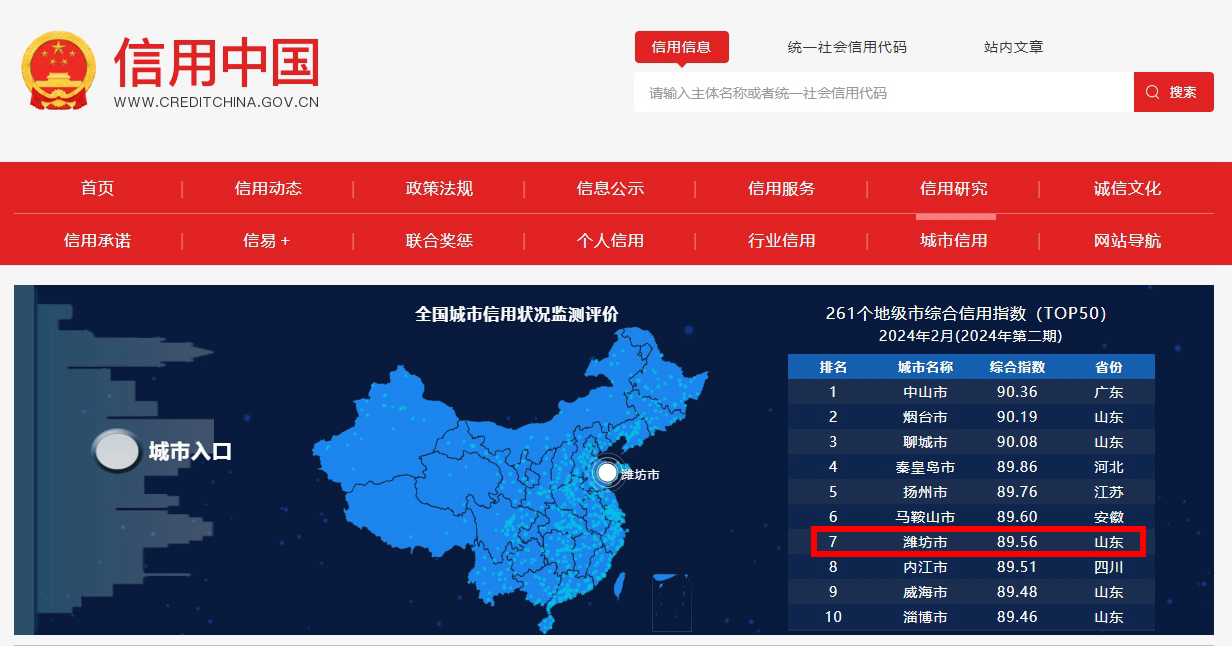Select 聊城市 in the ranking table
Viewport: 1232px width, 646px height.
pyautogui.click(x=925, y=442)
